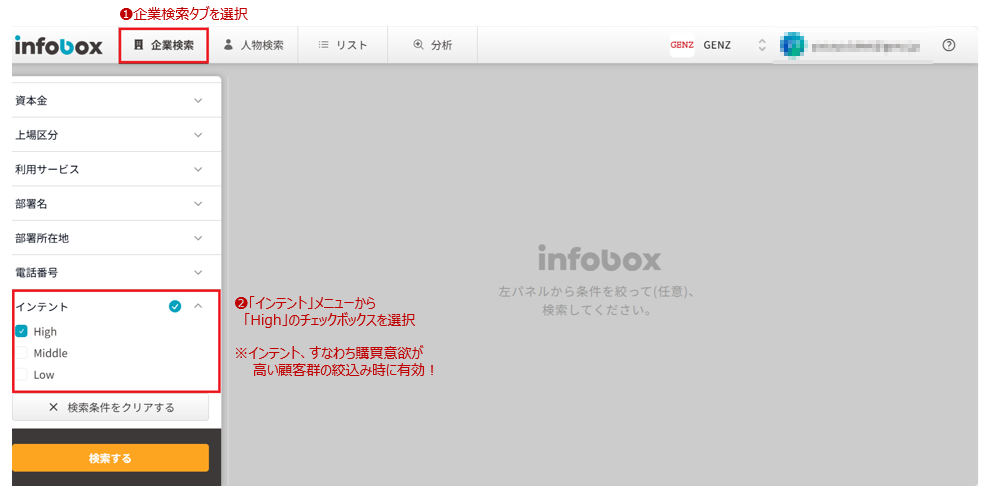988x494 pixels.
Task: Open the GENZ workspace switcher arrows
Action: 762,45
